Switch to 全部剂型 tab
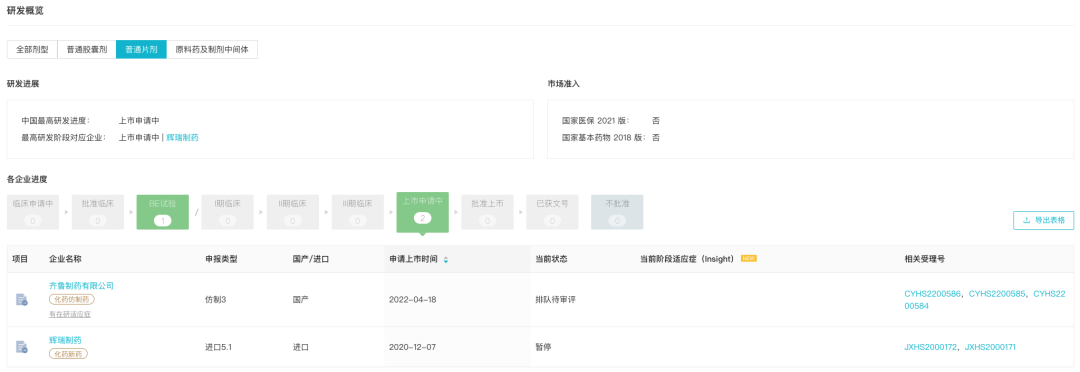1080x372 pixels. pos(32,50)
